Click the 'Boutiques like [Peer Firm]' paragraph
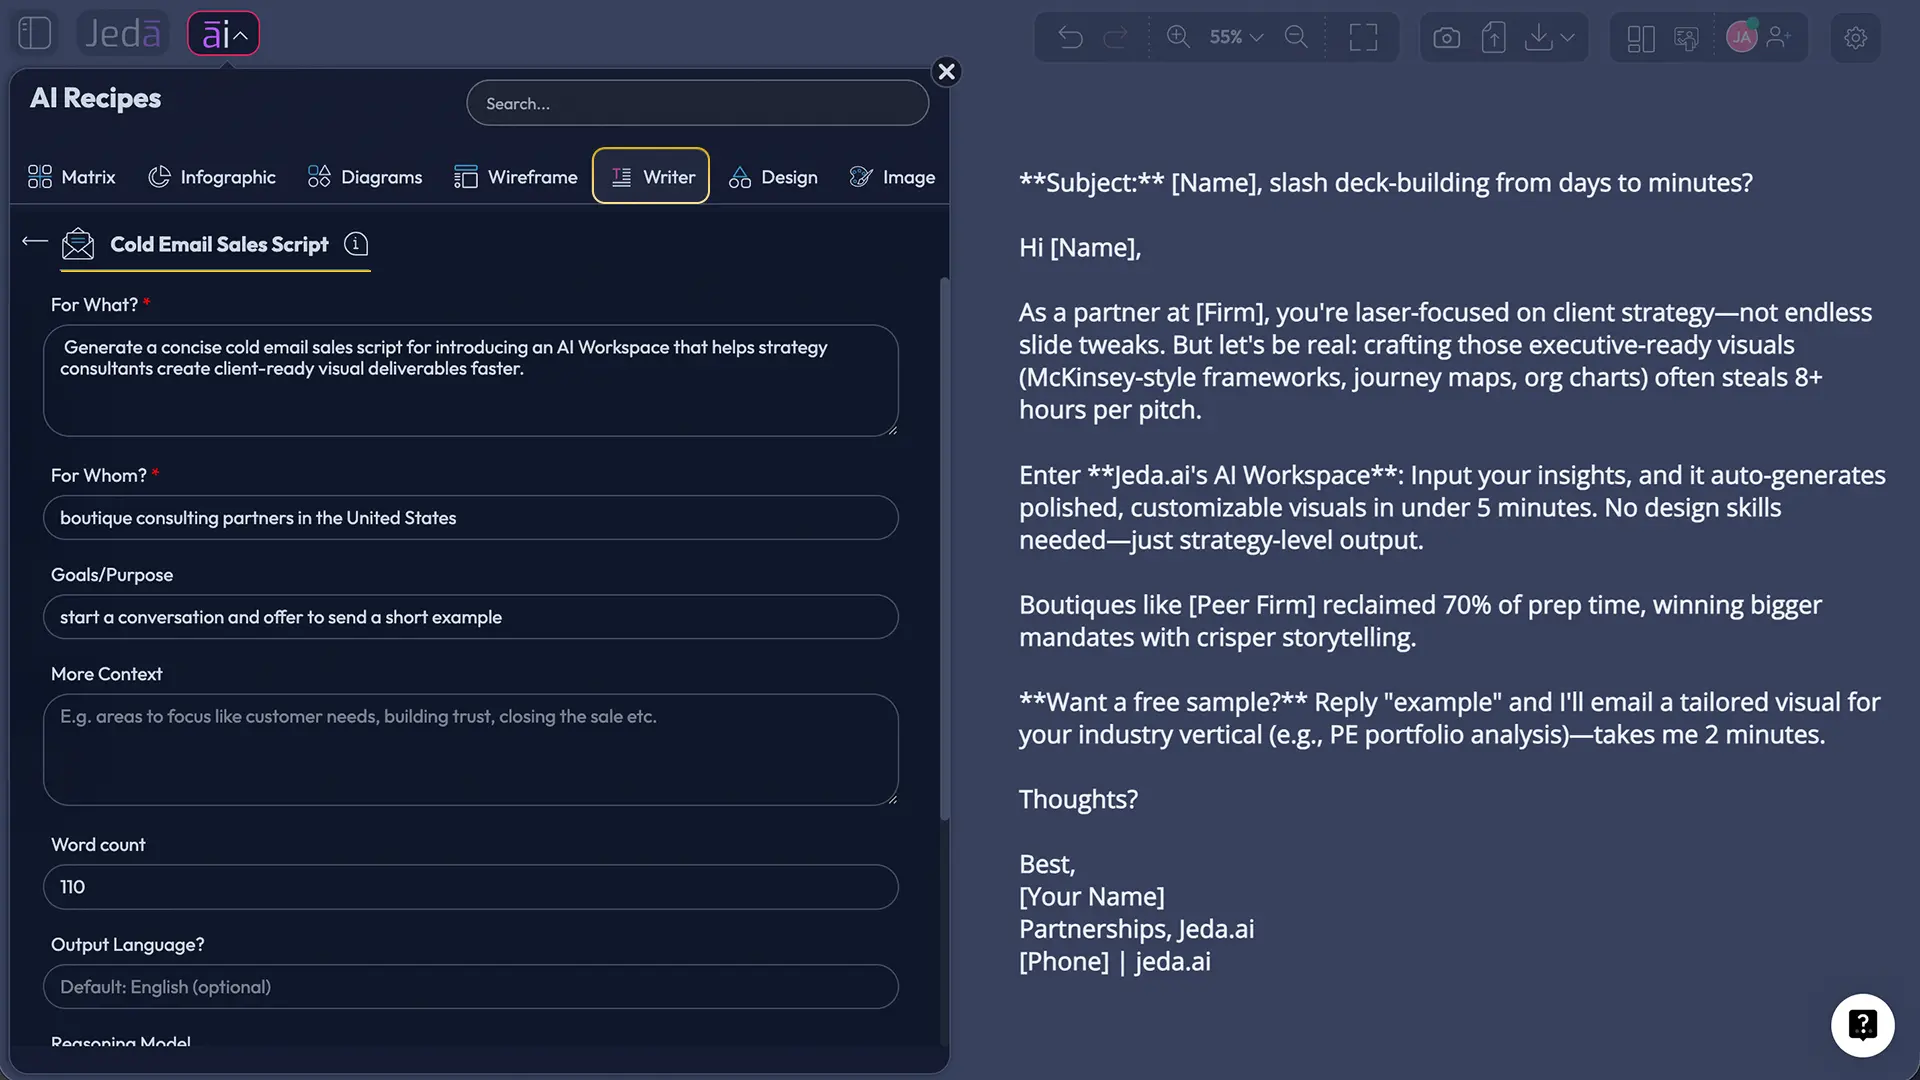This screenshot has height=1080, width=1920. (x=1420, y=621)
